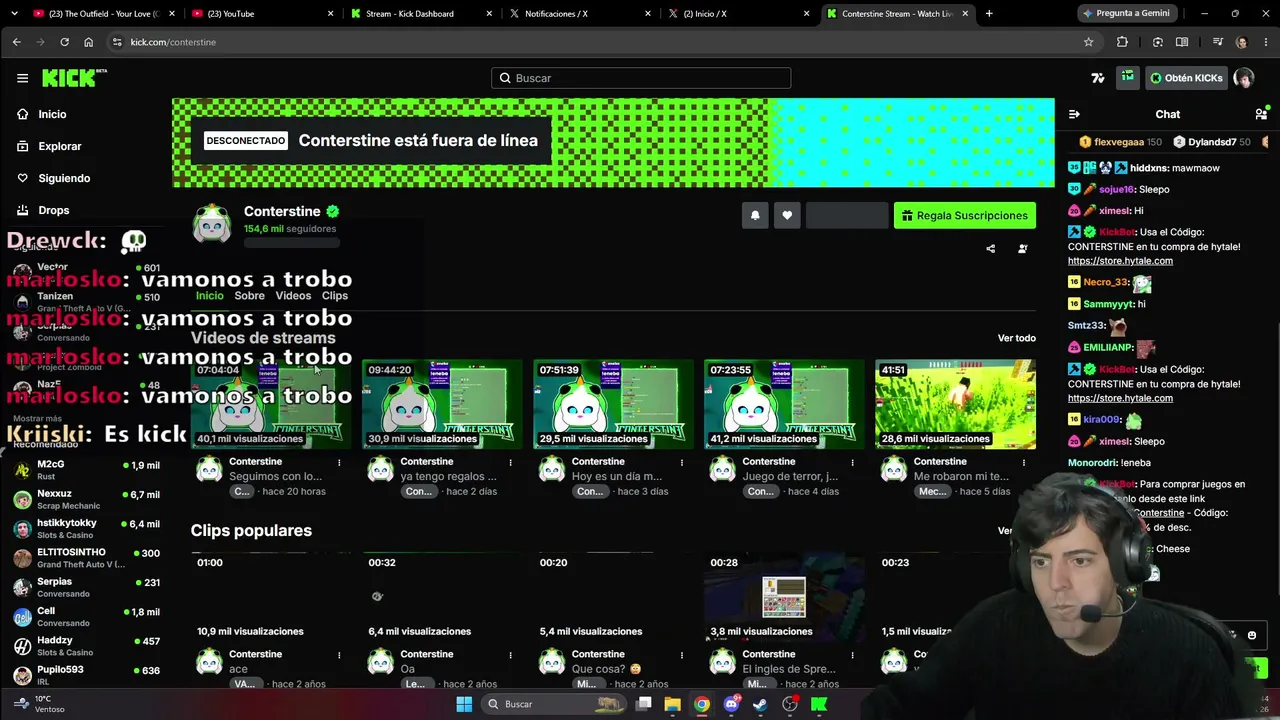Image resolution: width=1280 pixels, height=720 pixels.
Task: Open Chrome extensions puzzle icon
Action: click(x=1122, y=42)
